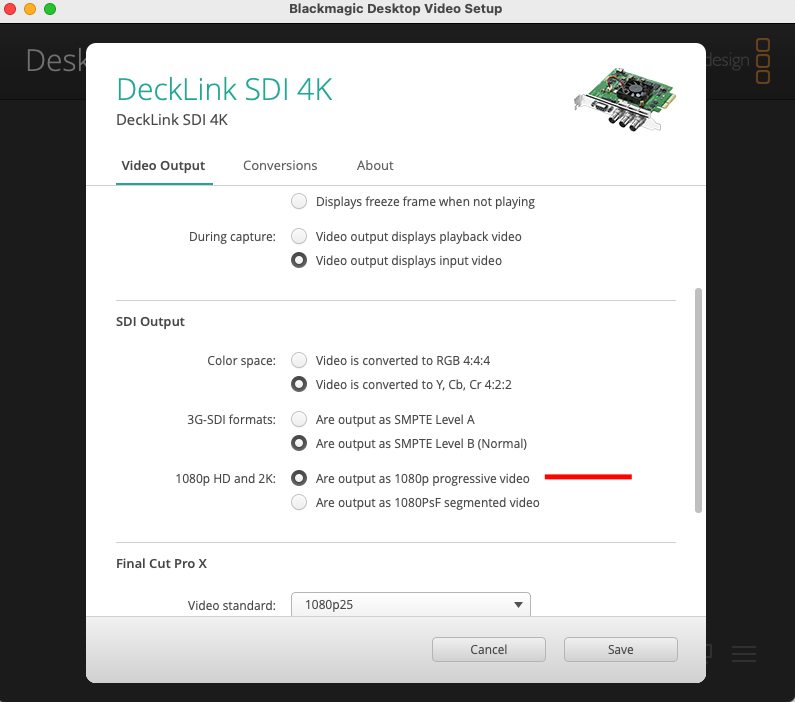This screenshot has width=795, height=702.
Task: Select SMPTE Level A output
Action: (299, 419)
